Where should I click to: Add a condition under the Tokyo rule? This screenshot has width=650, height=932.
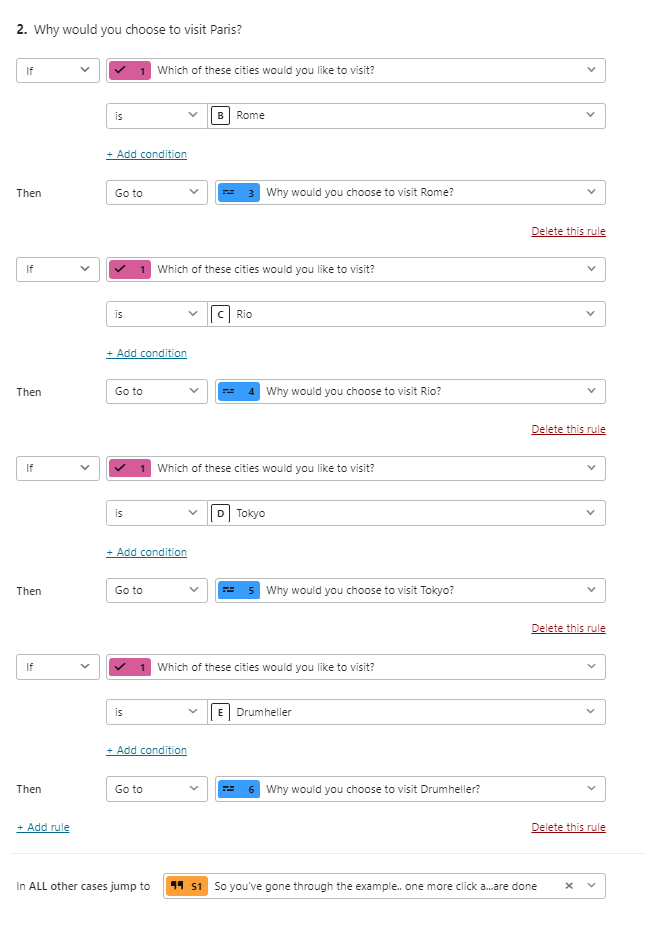[146, 552]
